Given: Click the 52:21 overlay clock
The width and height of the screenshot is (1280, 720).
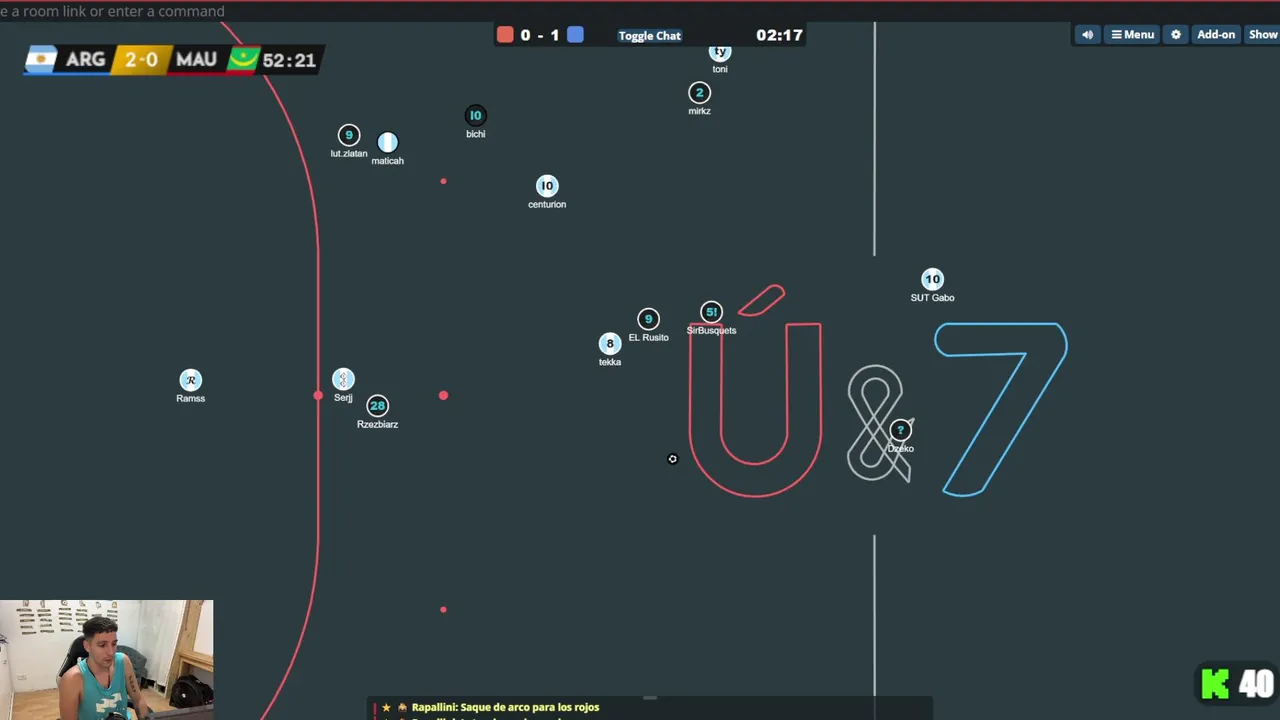Looking at the screenshot, I should [289, 60].
